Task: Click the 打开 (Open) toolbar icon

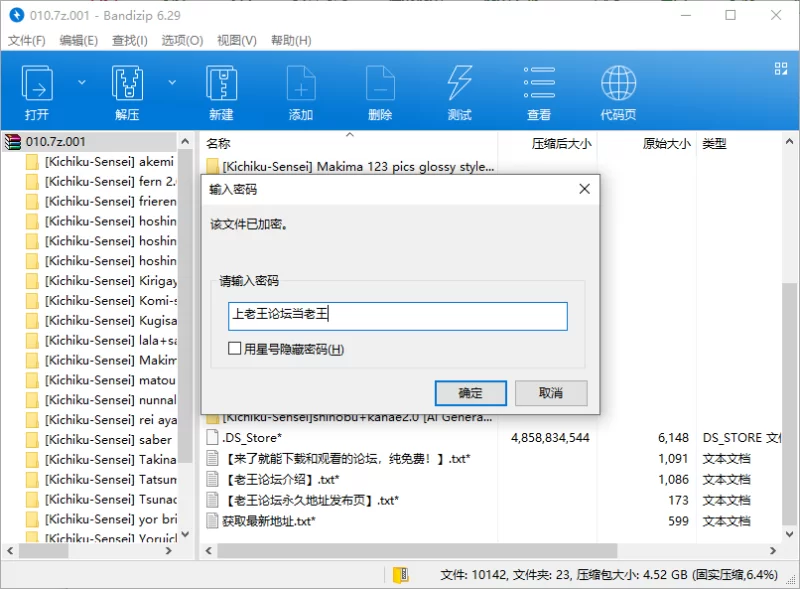Action: tap(37, 92)
